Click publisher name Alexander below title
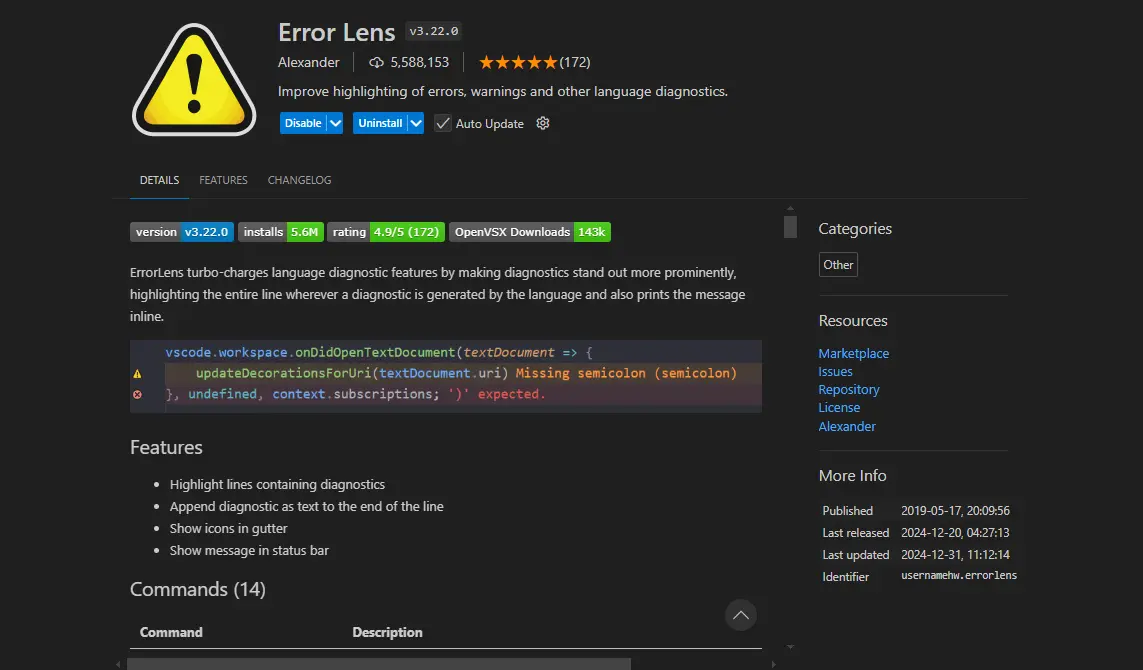Viewport: 1143px width, 670px height. (308, 63)
